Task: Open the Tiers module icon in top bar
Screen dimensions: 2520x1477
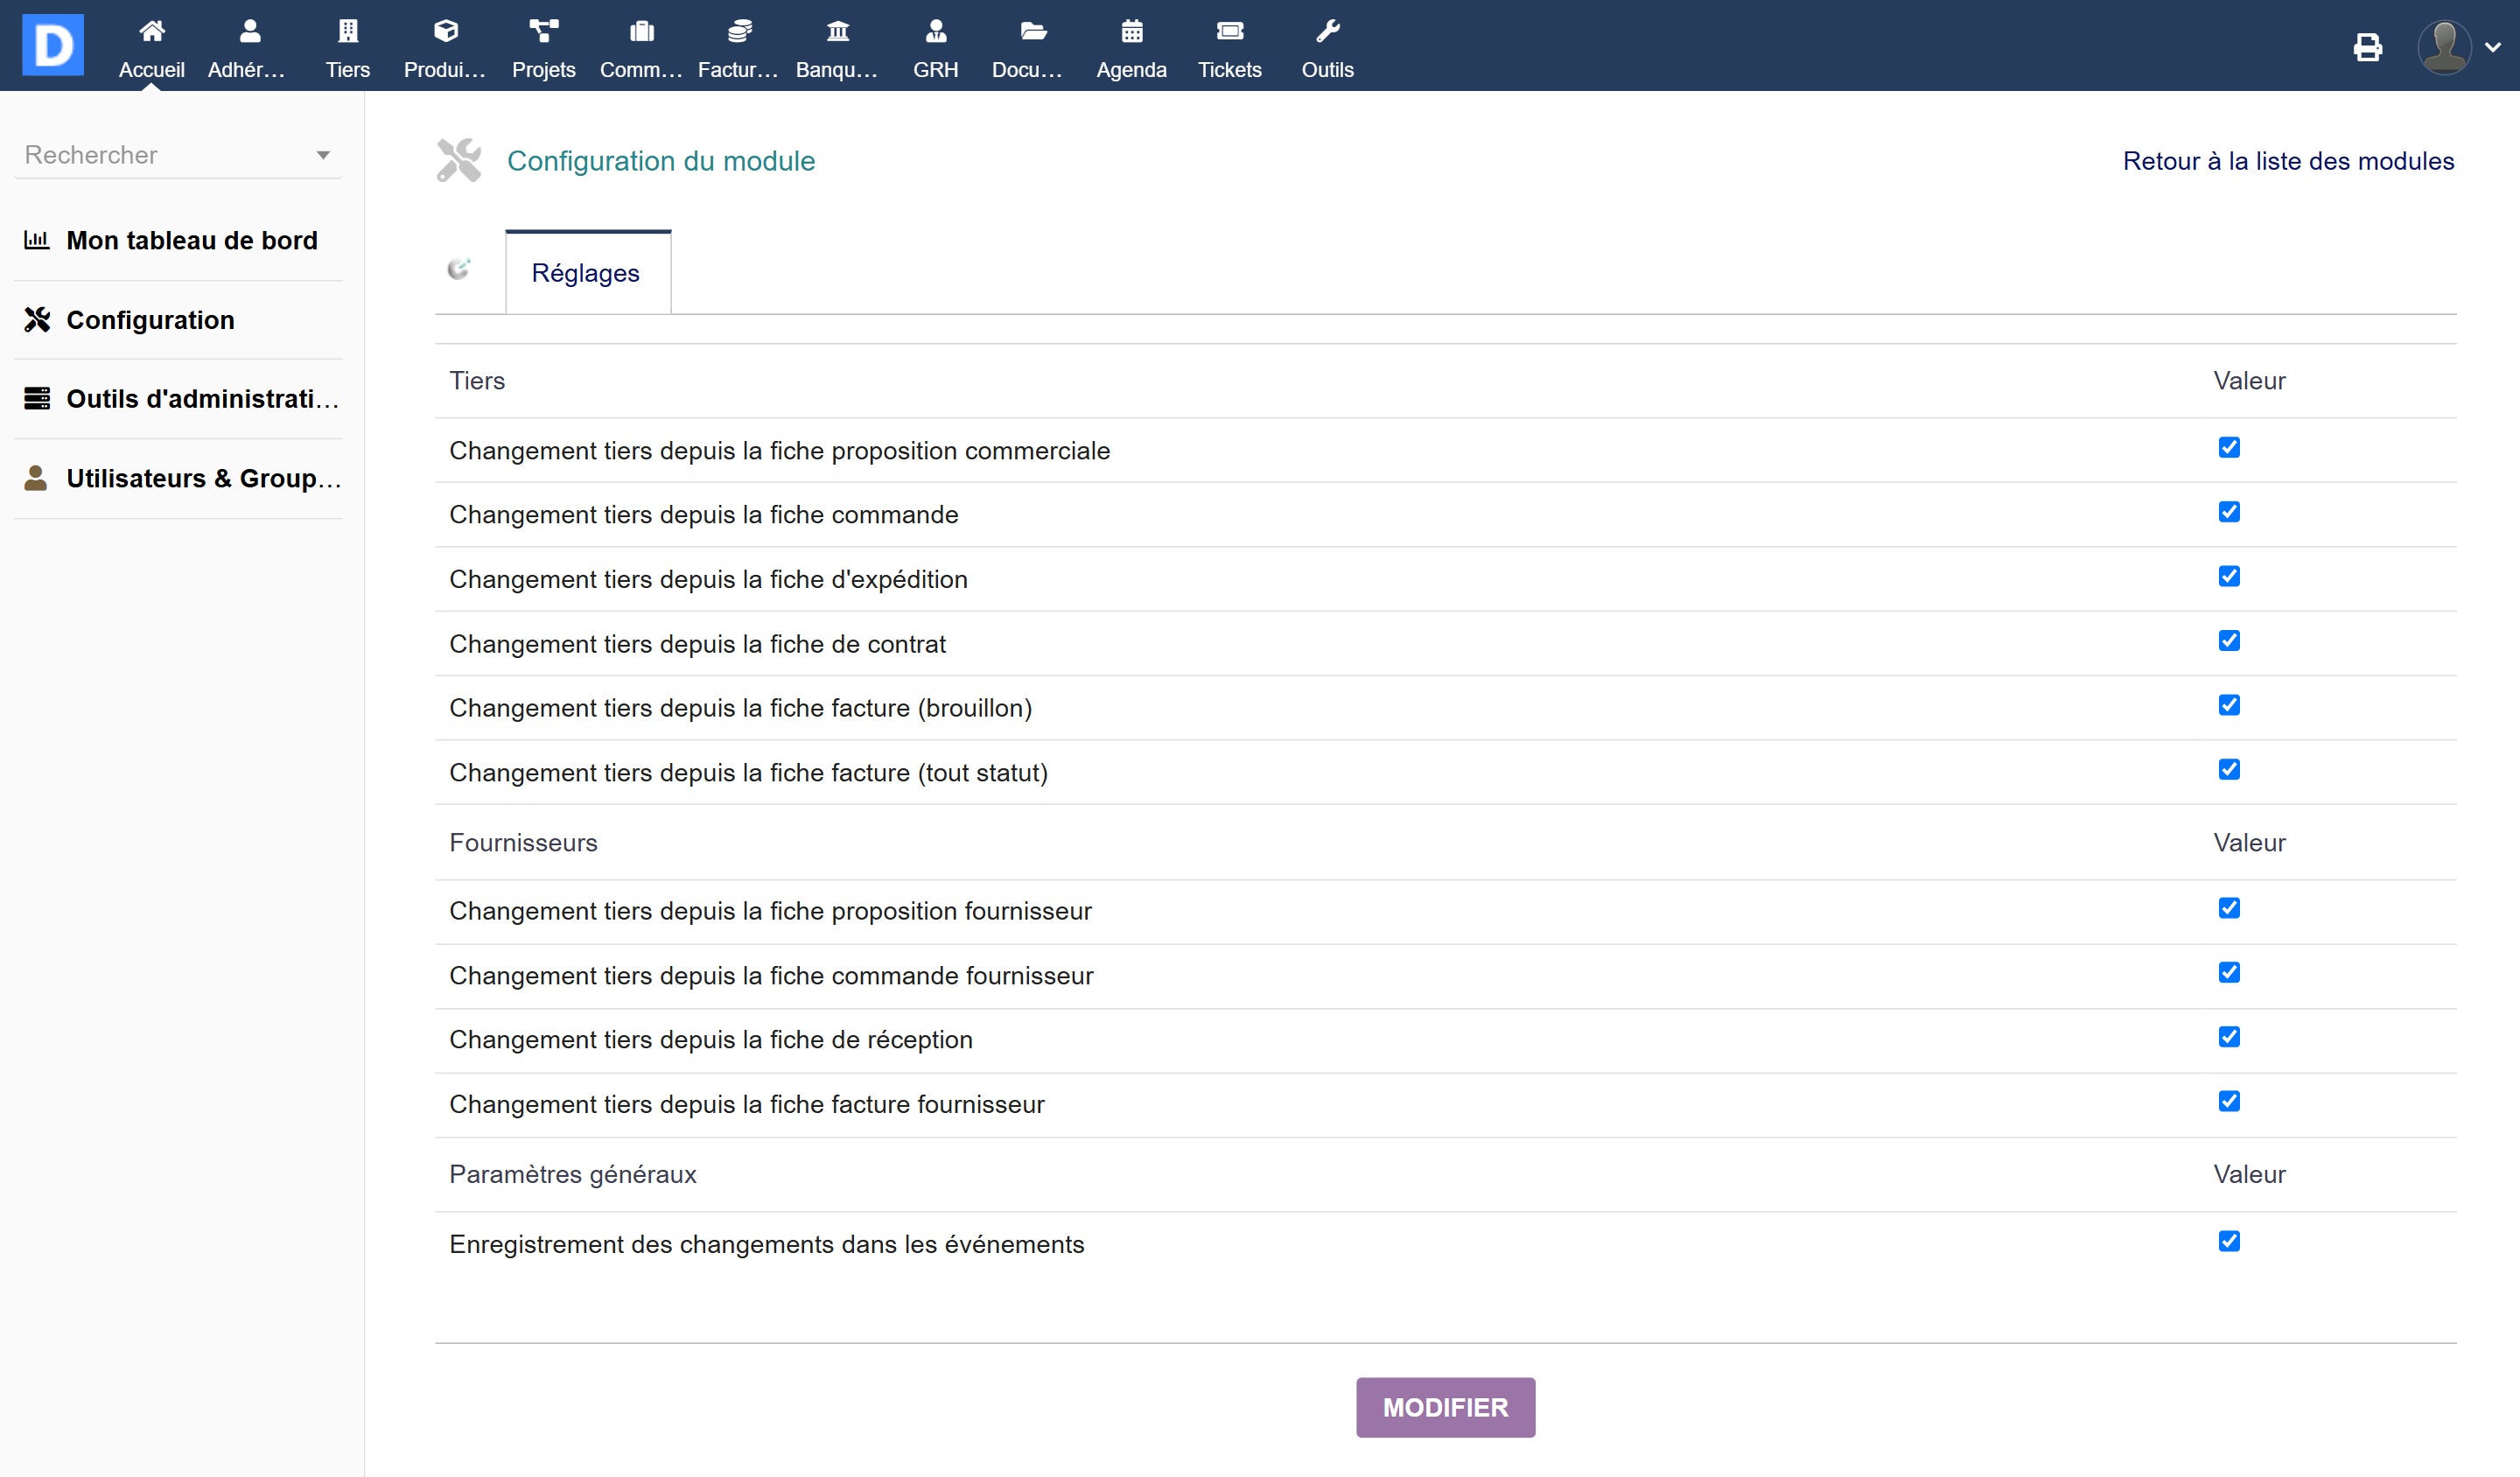Action: (347, 32)
